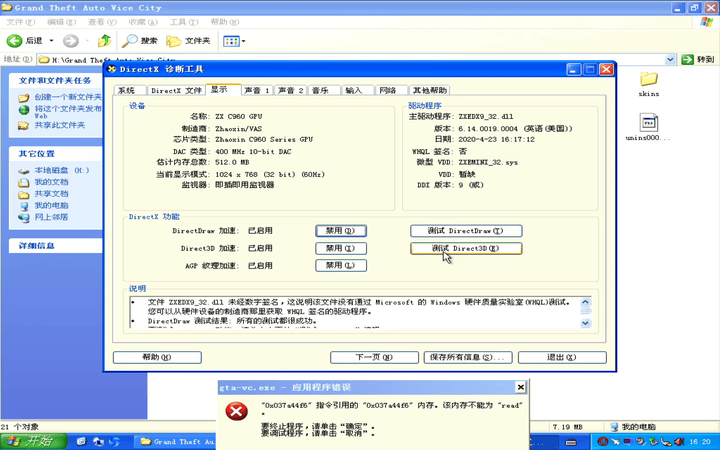Click the address bar path field
Screen dimensions: 720x450
coord(351,59)
